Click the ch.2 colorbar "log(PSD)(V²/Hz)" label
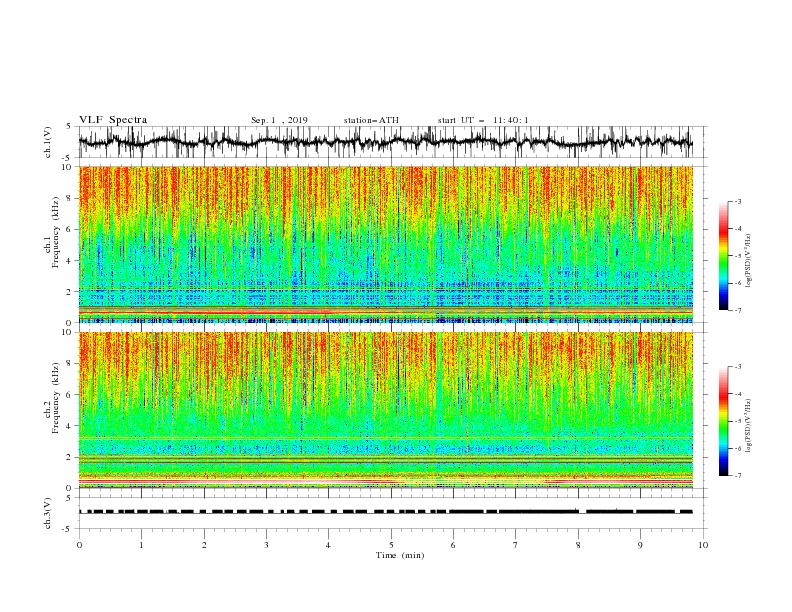Viewport: 792px width, 612px height. 749,426
